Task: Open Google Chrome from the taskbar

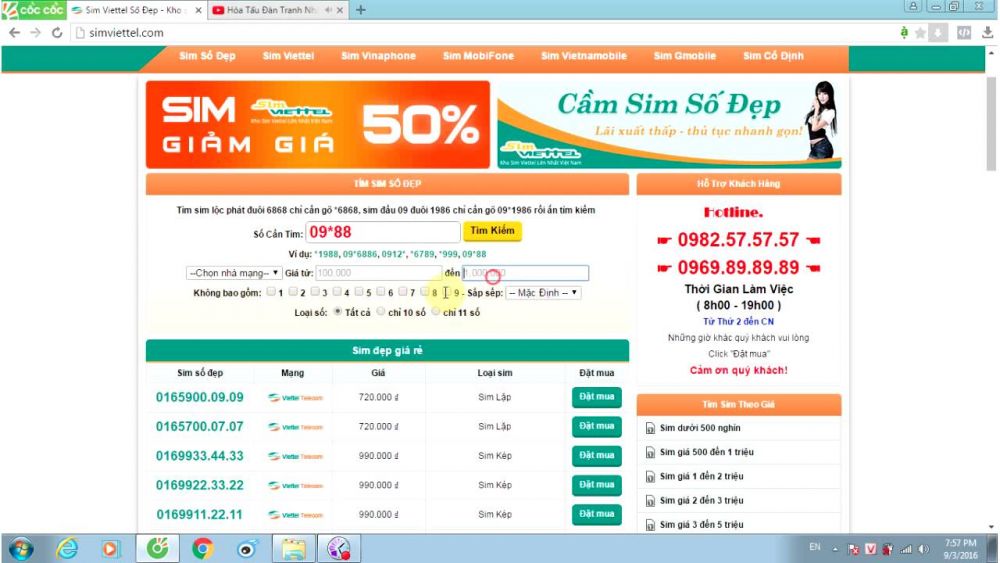Action: click(x=203, y=548)
